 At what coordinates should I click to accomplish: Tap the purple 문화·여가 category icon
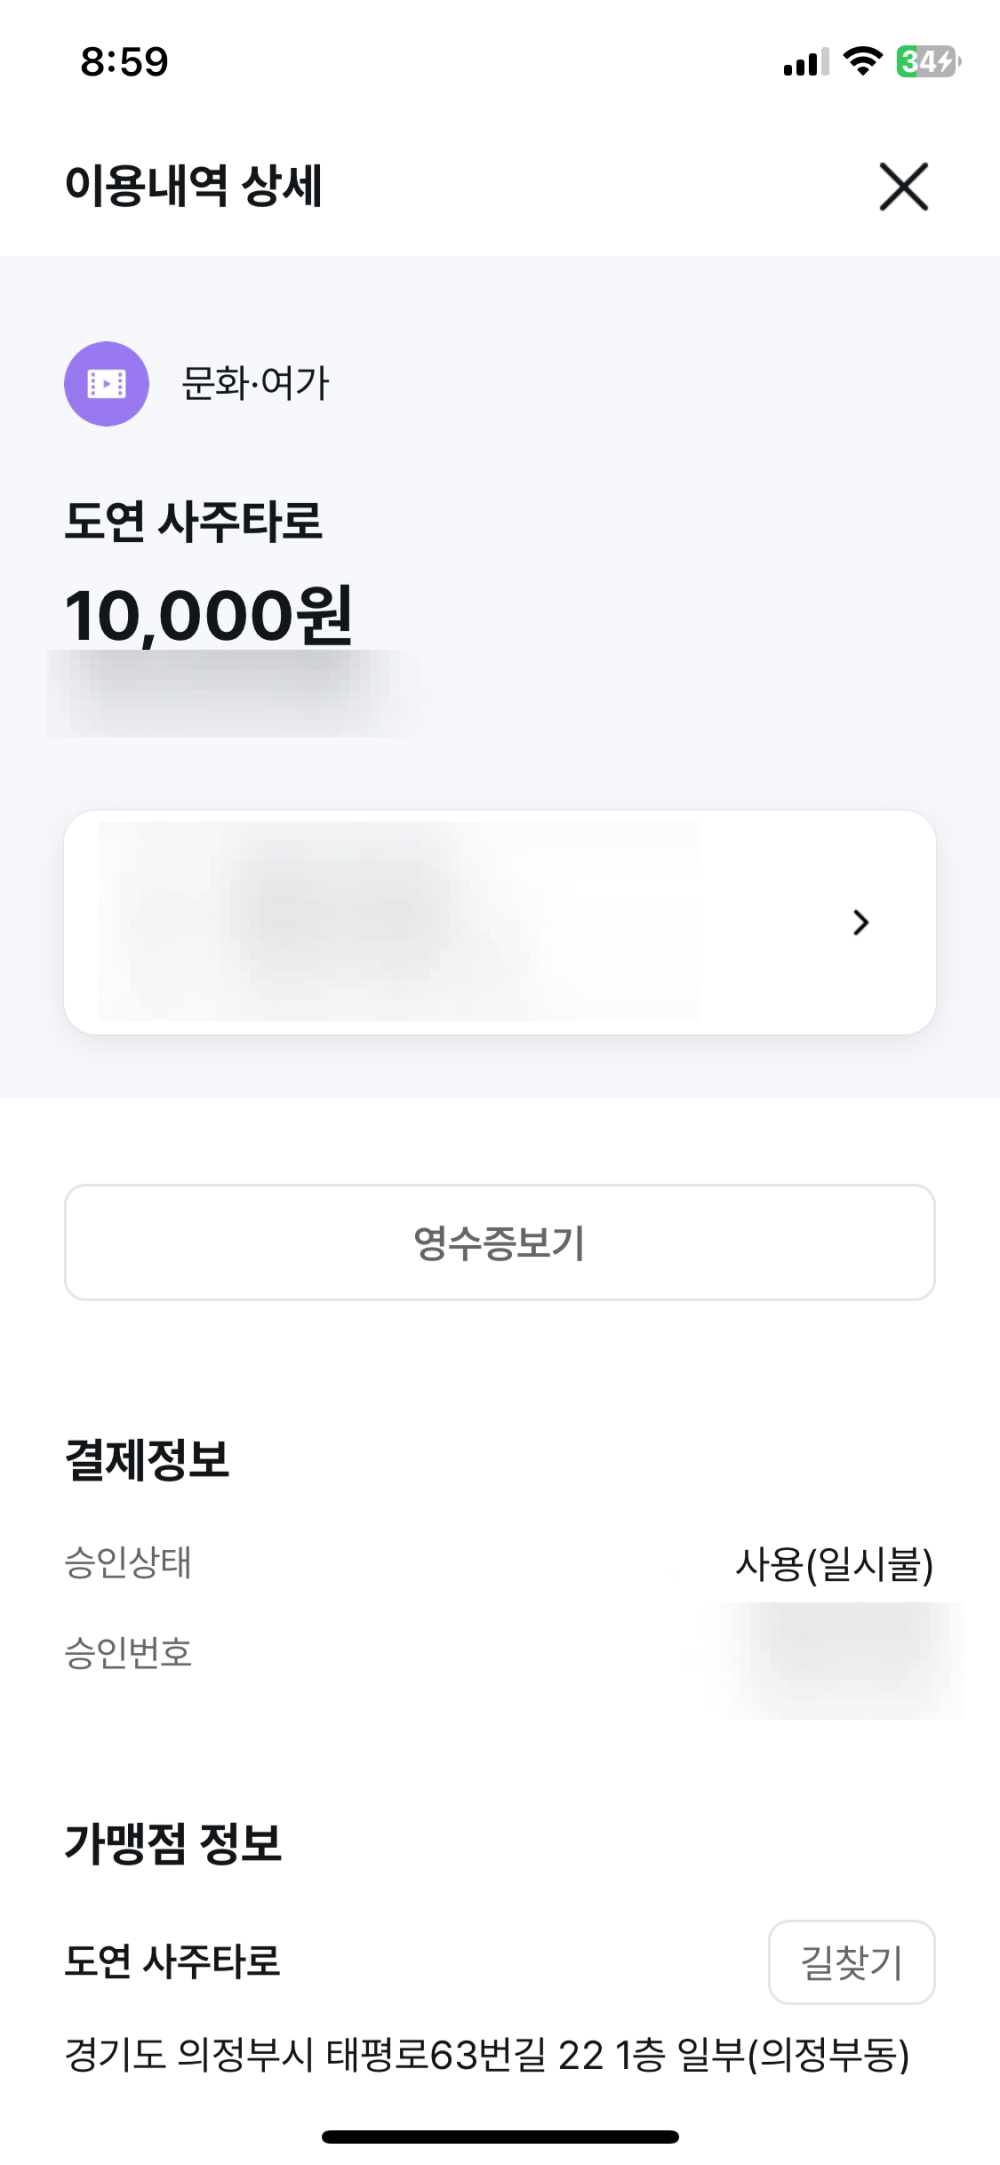point(107,384)
